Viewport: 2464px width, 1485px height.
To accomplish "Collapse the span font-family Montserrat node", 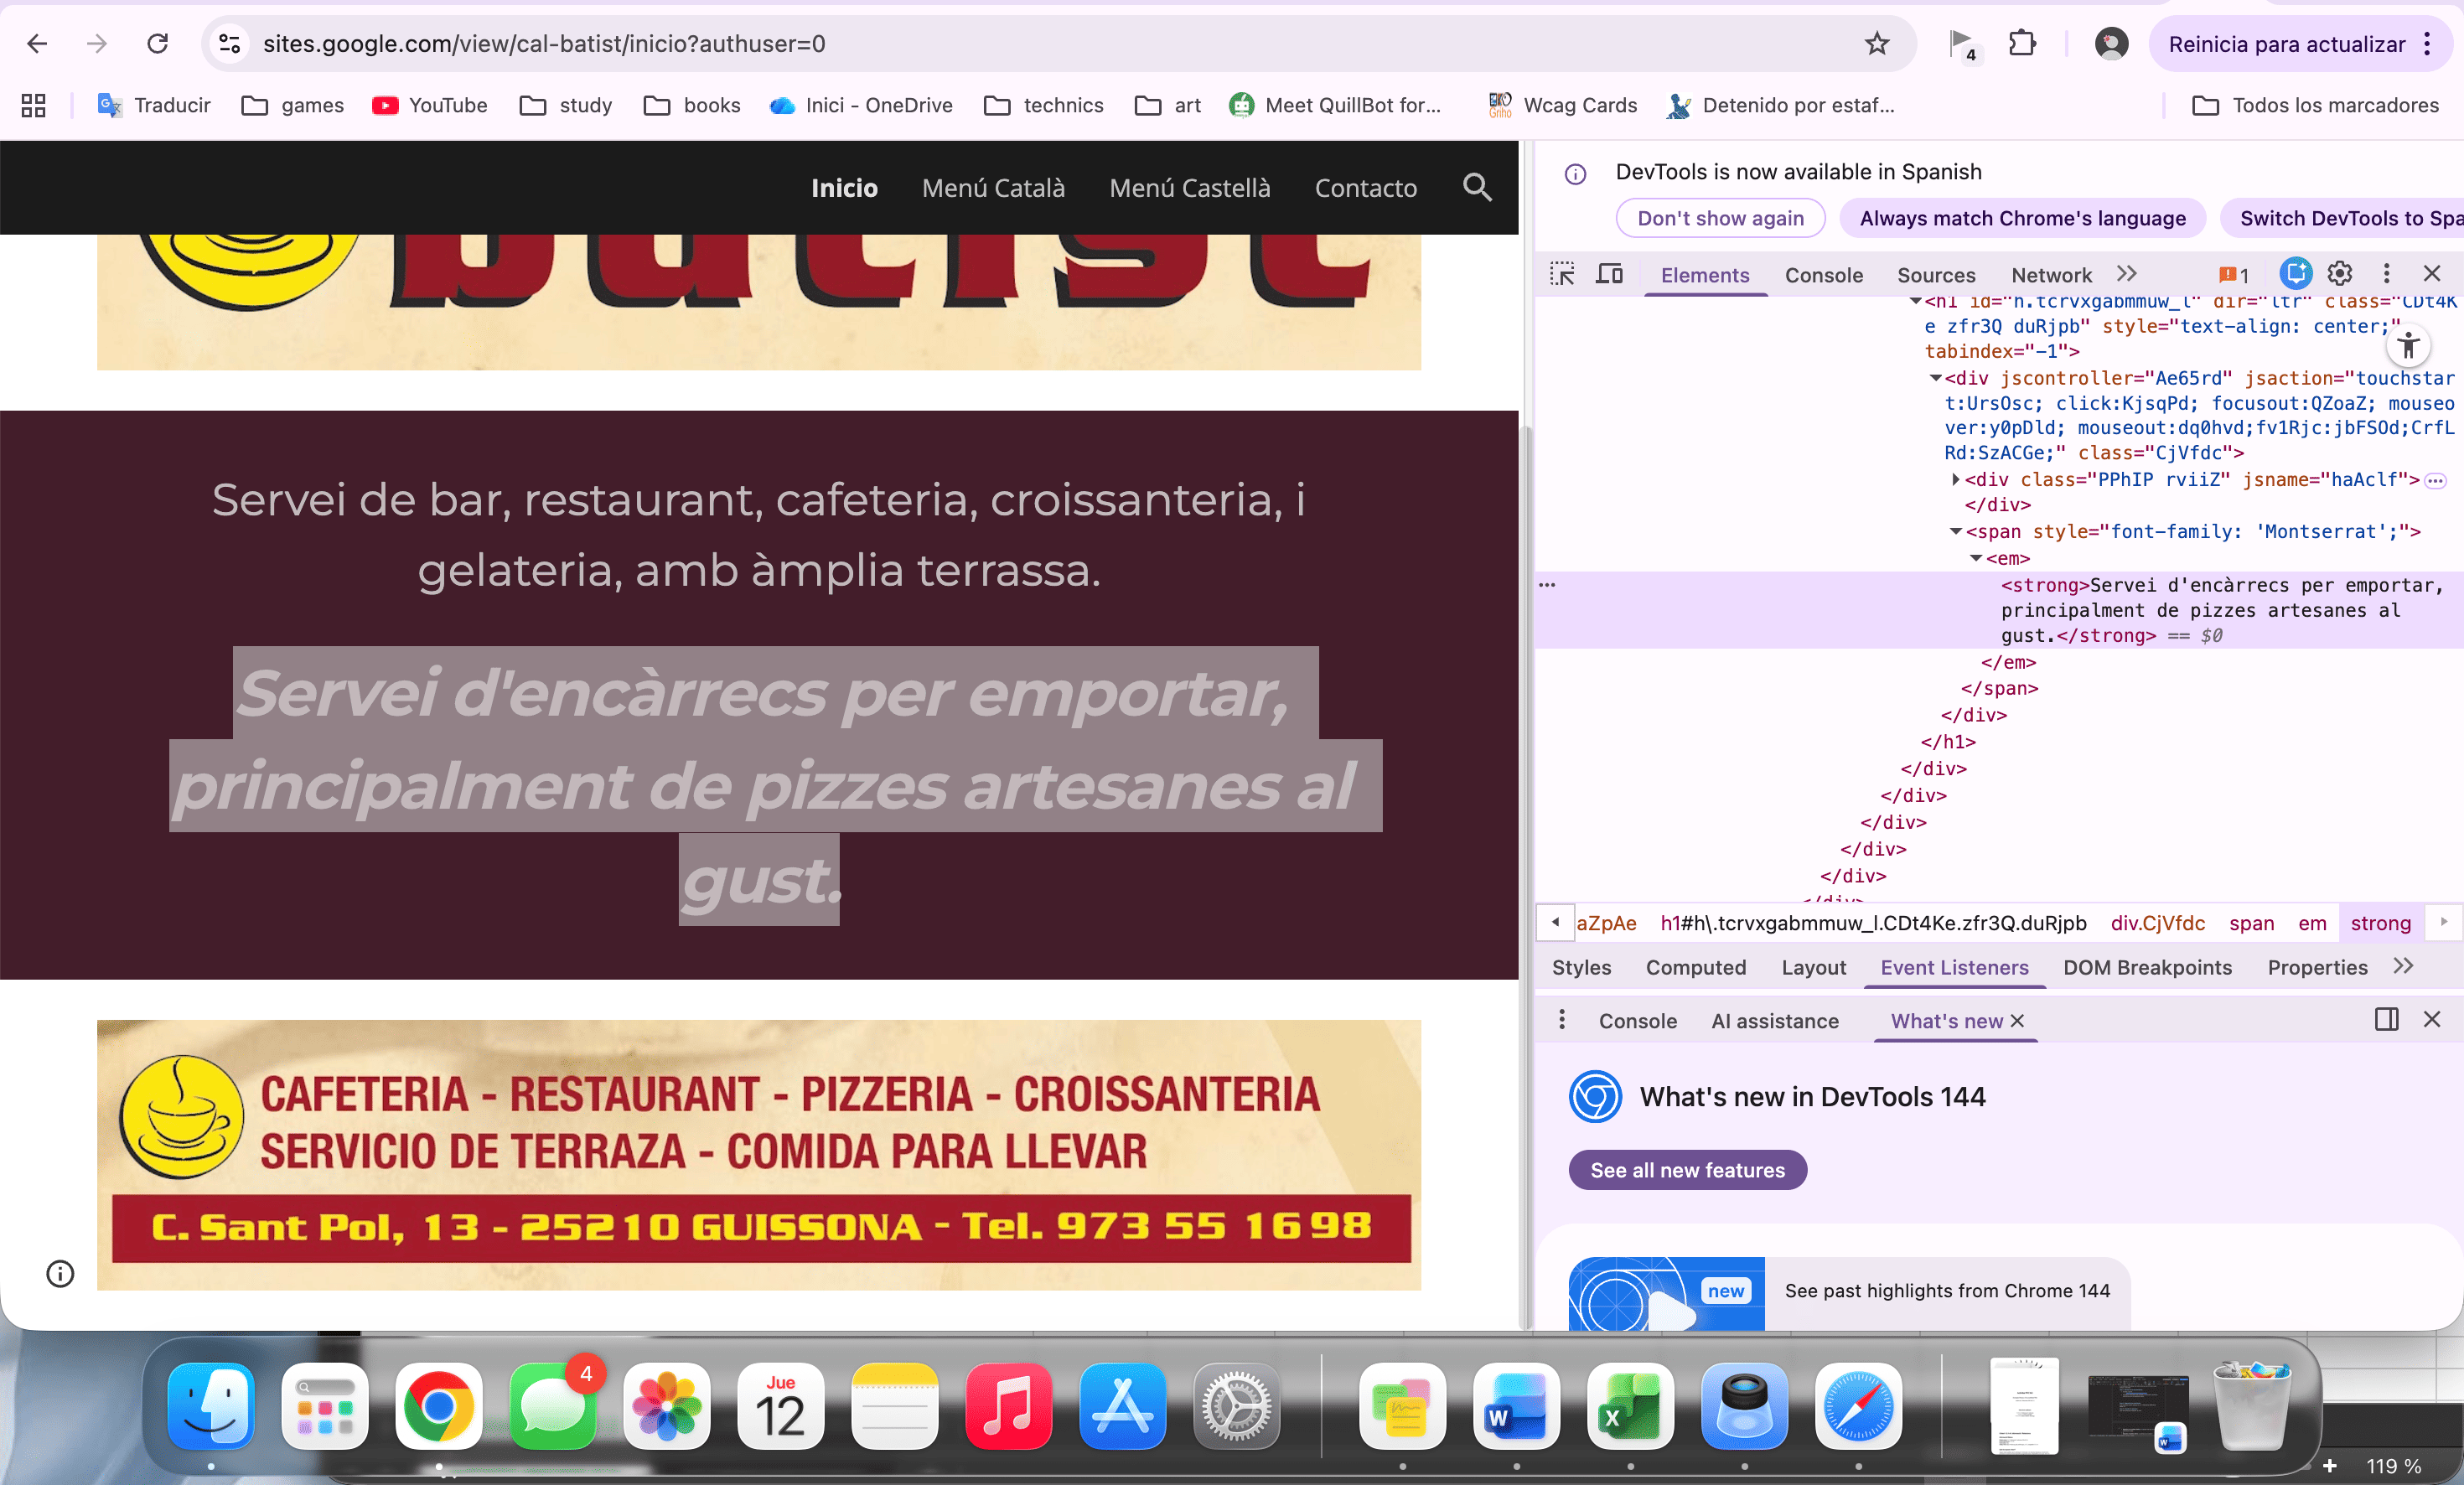I will 1956,532.
